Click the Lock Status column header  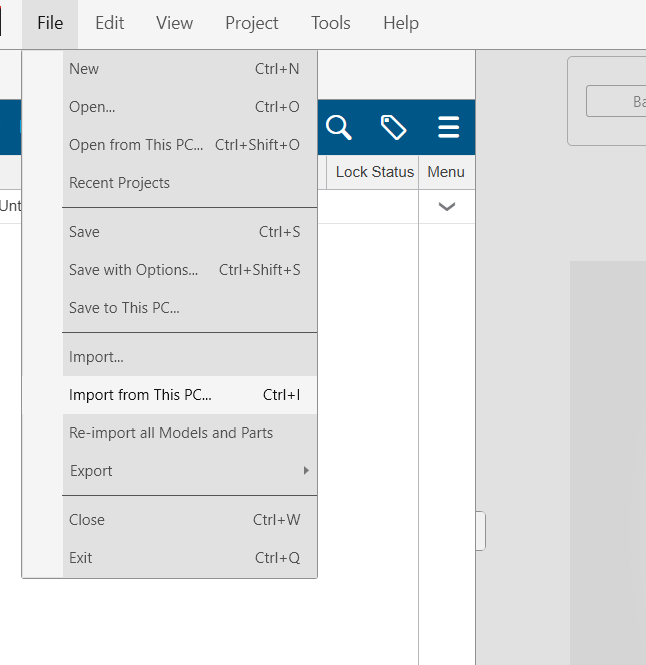[x=374, y=172]
